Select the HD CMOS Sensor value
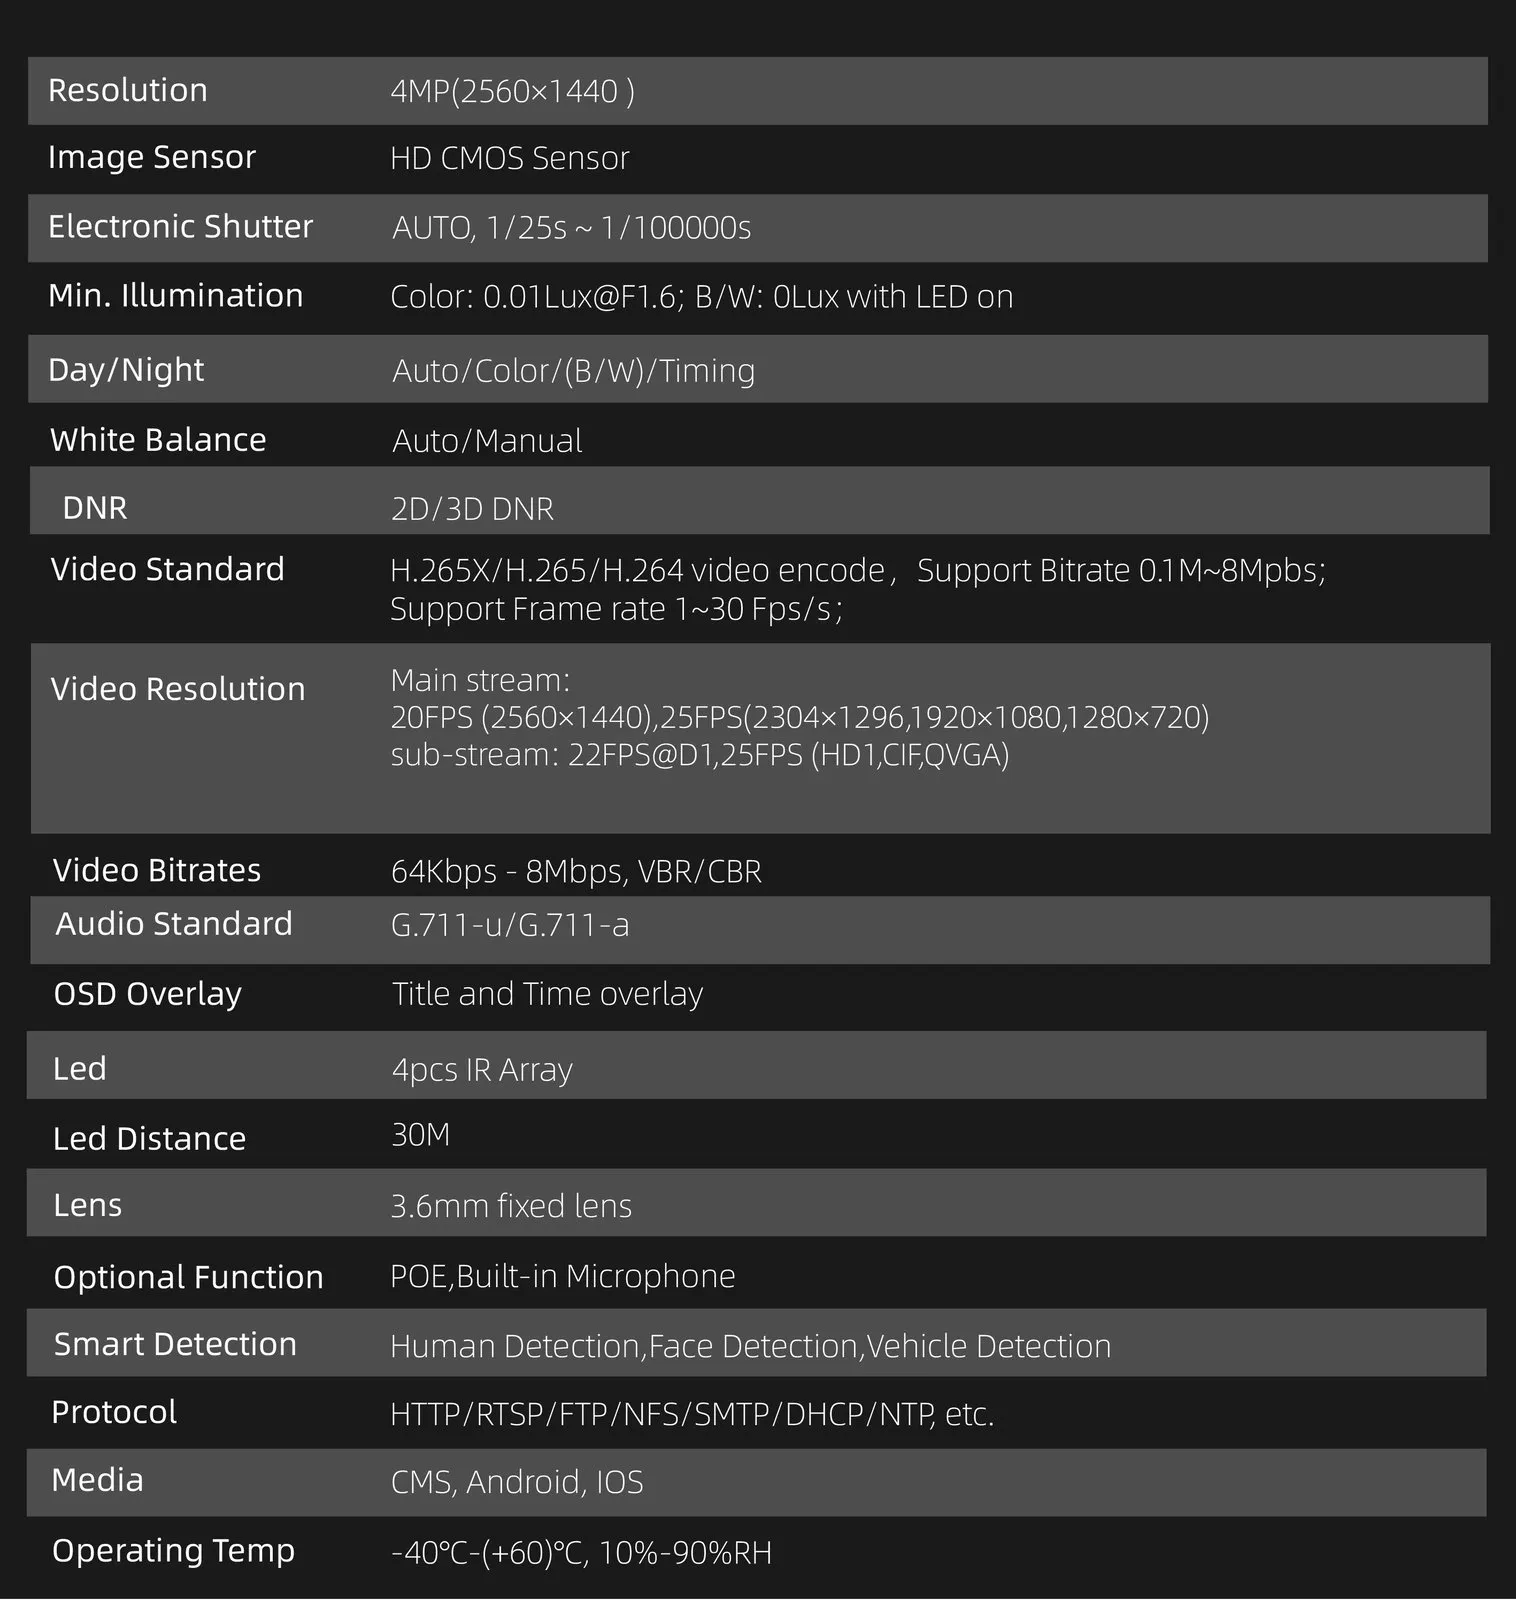This screenshot has height=1600, width=1516. click(510, 158)
